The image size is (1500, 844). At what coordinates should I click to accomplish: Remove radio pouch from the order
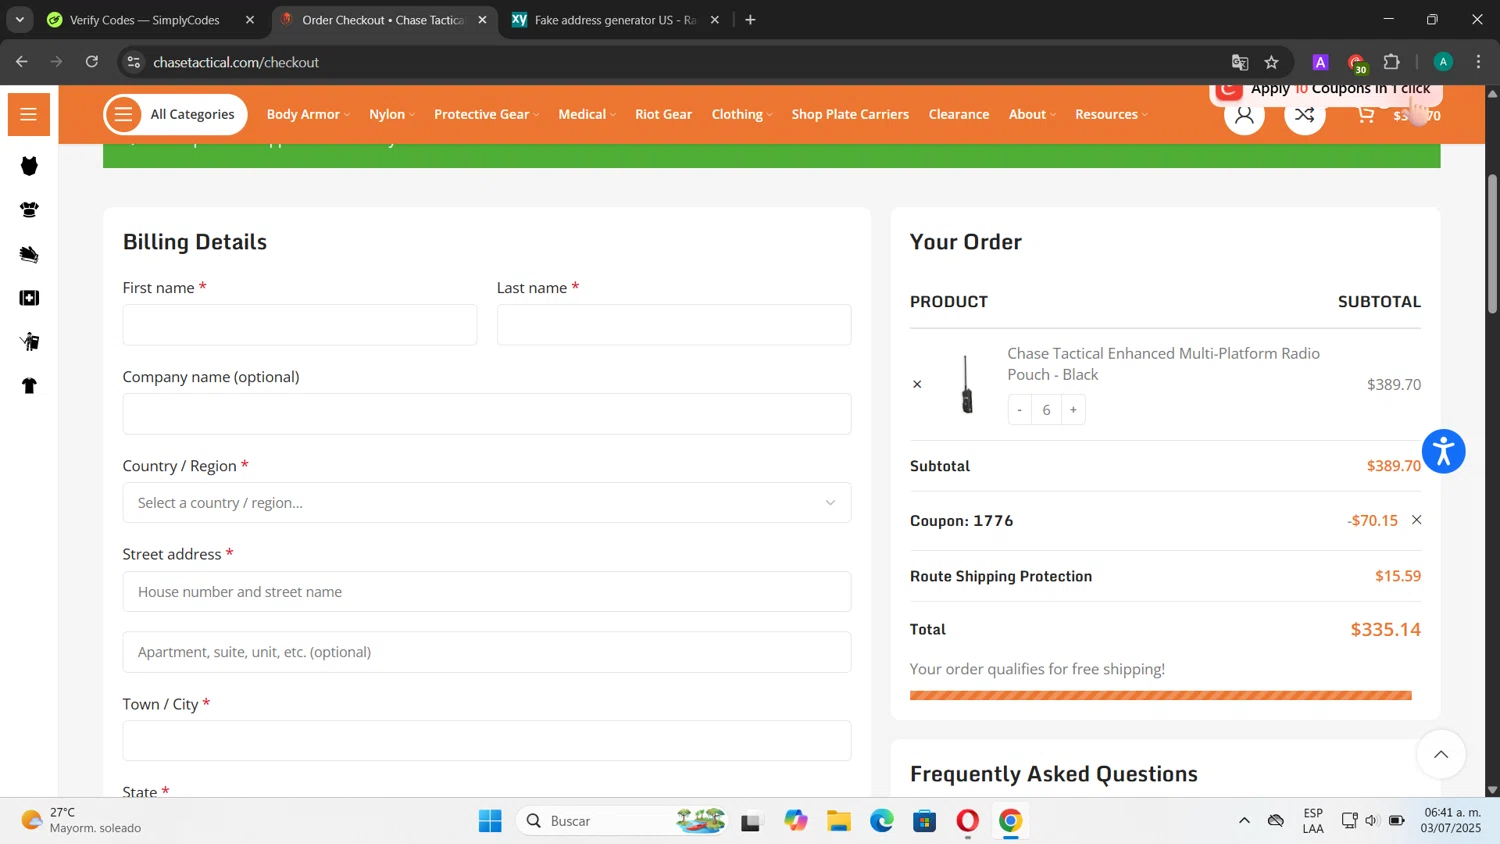click(x=917, y=384)
